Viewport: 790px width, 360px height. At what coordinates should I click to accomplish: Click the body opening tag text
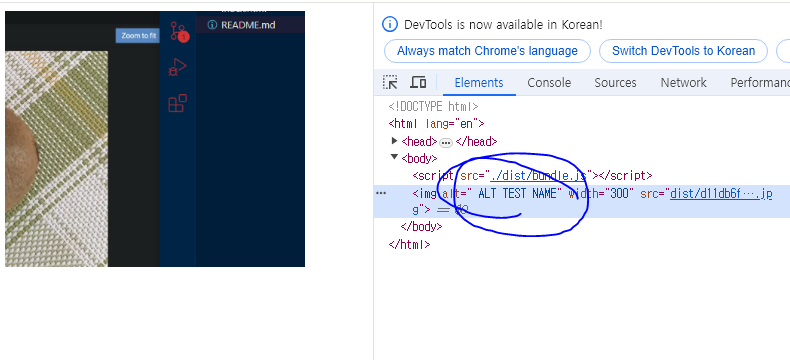[x=419, y=159]
